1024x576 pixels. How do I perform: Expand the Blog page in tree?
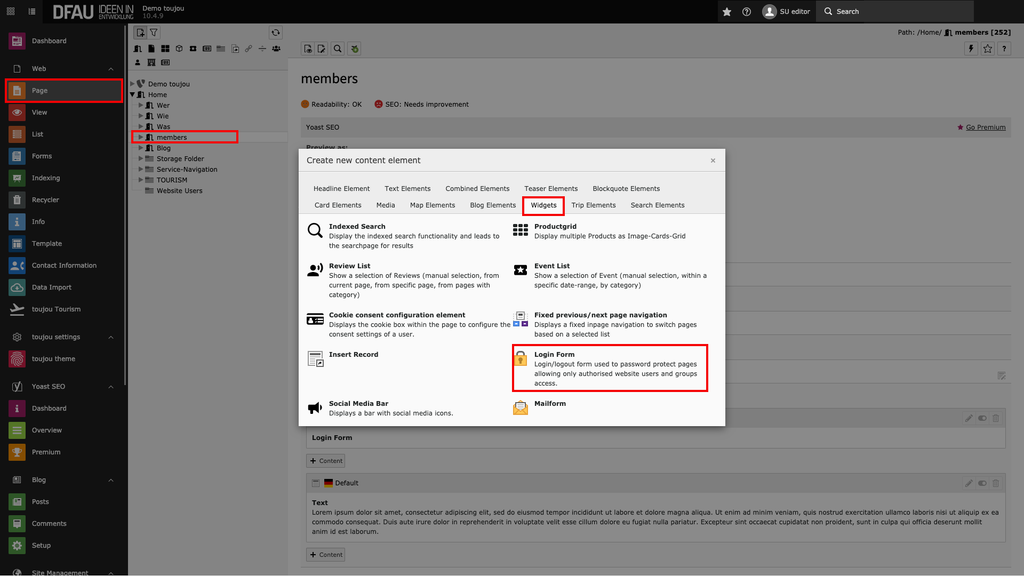[x=141, y=148]
